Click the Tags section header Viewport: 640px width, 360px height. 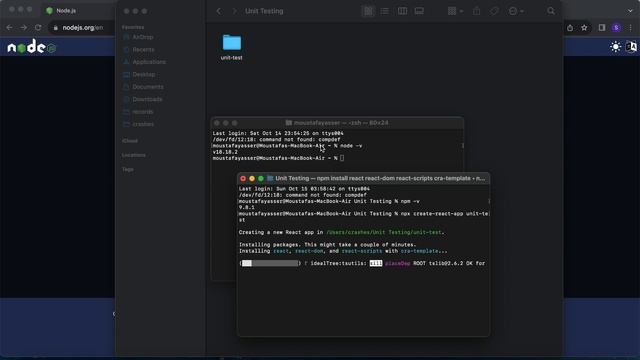127,169
